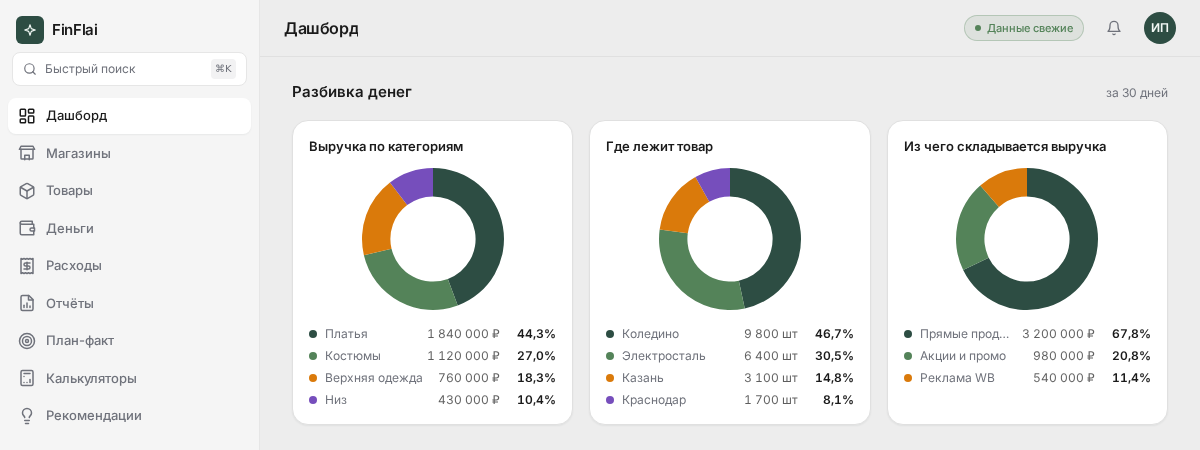Screen dimensions: 1200x450
Task: Click the Прямые прод… legend label
Action: tap(965, 334)
